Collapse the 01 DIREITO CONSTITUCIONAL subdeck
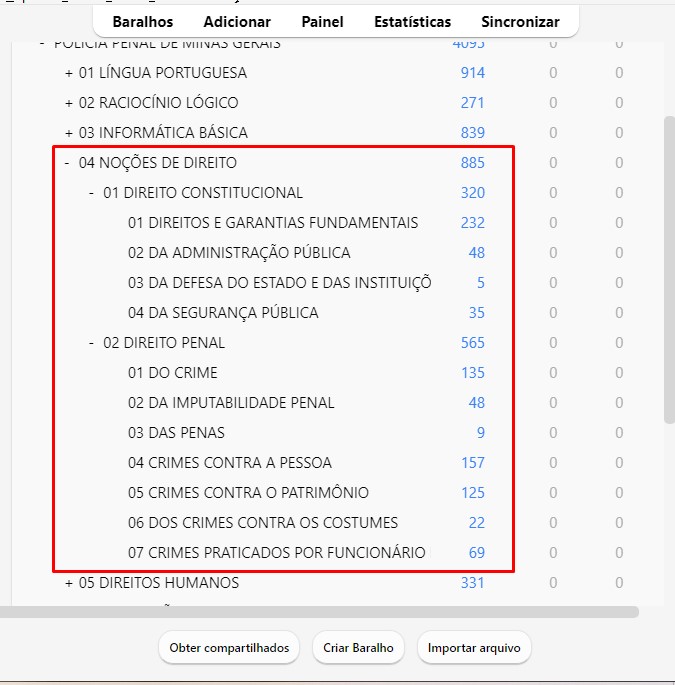The width and height of the screenshot is (675, 685). (91, 193)
